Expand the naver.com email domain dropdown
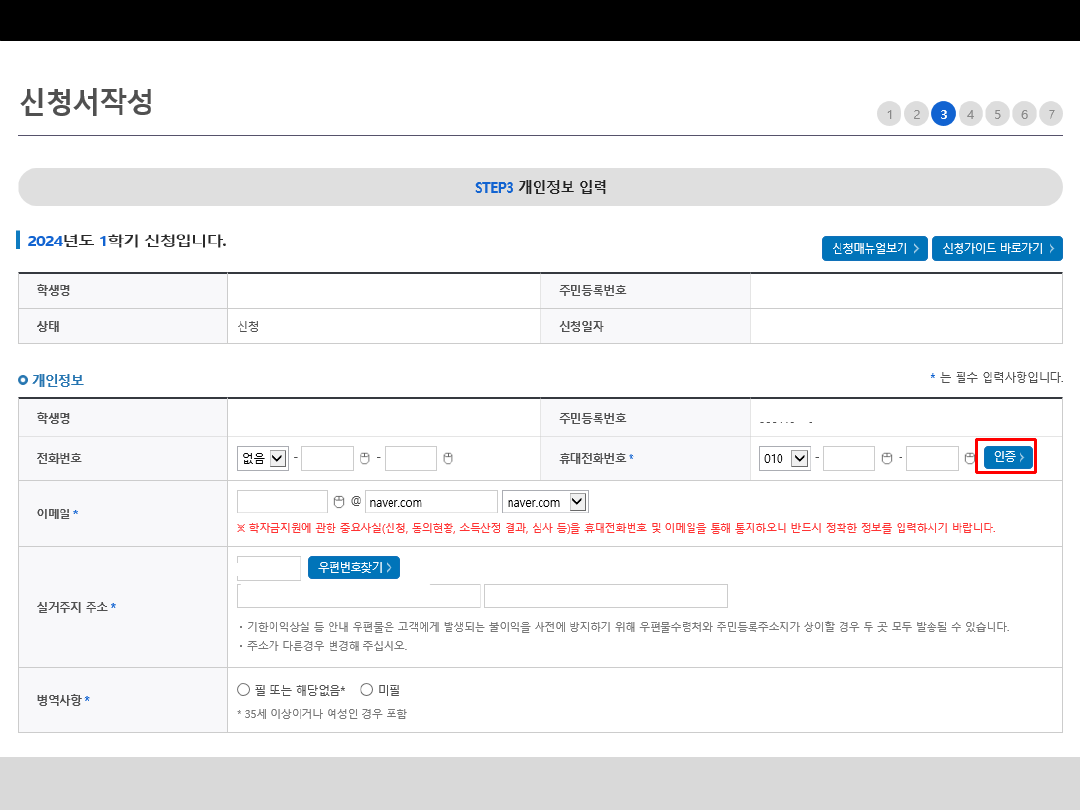The width and height of the screenshot is (1080, 810). click(545, 502)
